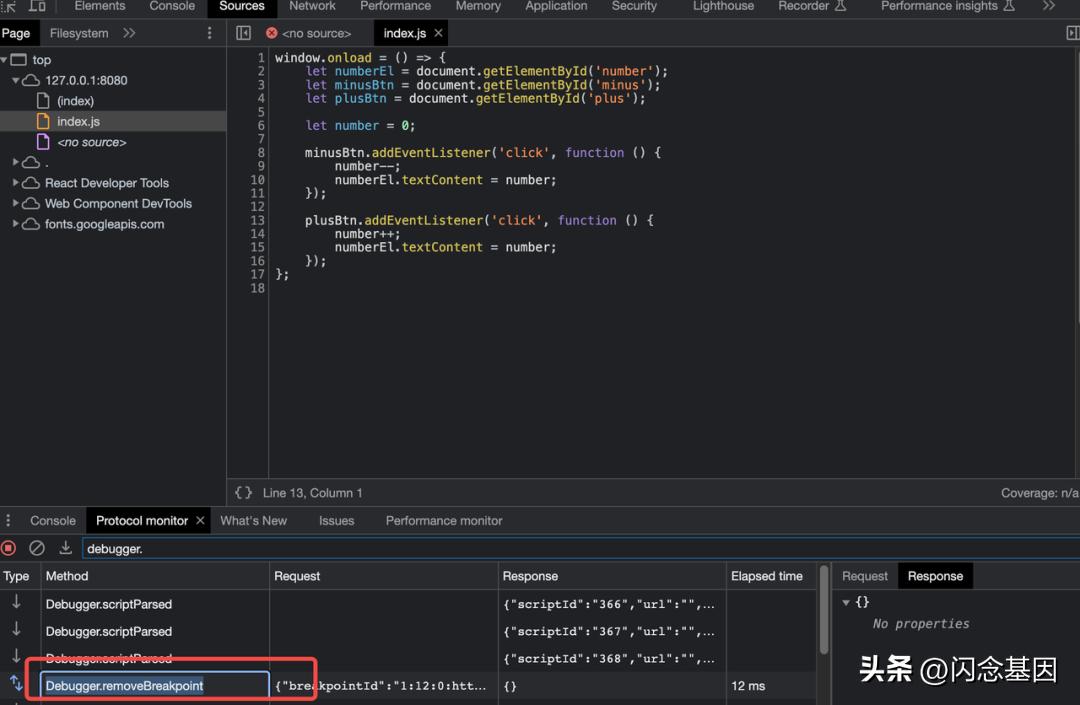Stop recording protocol monitor messages

tap(9, 548)
